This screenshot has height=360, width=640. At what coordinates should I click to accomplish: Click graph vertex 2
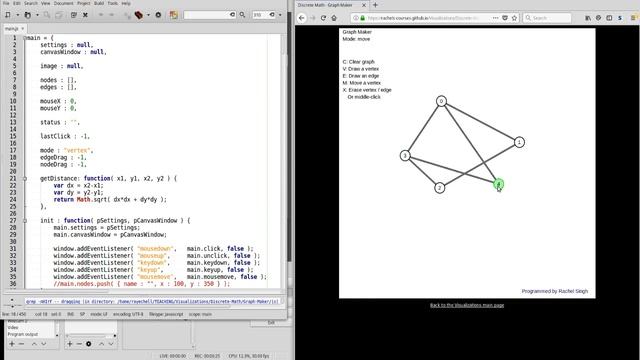click(x=440, y=188)
